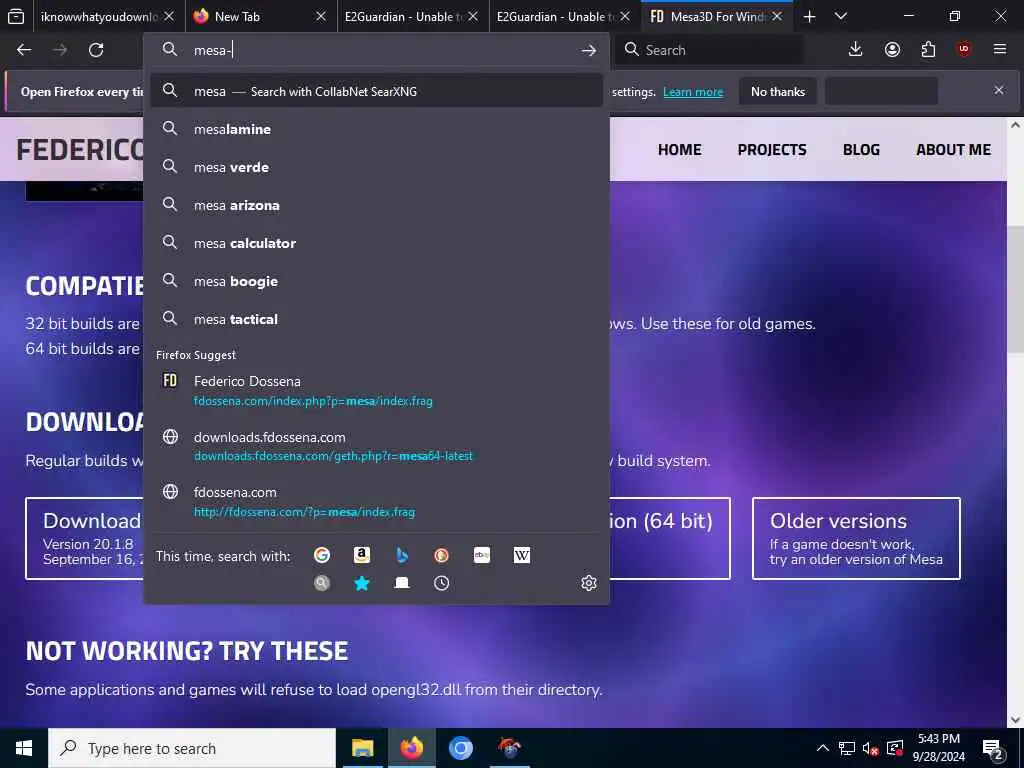Open BLOG in site navigation
1024x768 pixels.
point(861,150)
